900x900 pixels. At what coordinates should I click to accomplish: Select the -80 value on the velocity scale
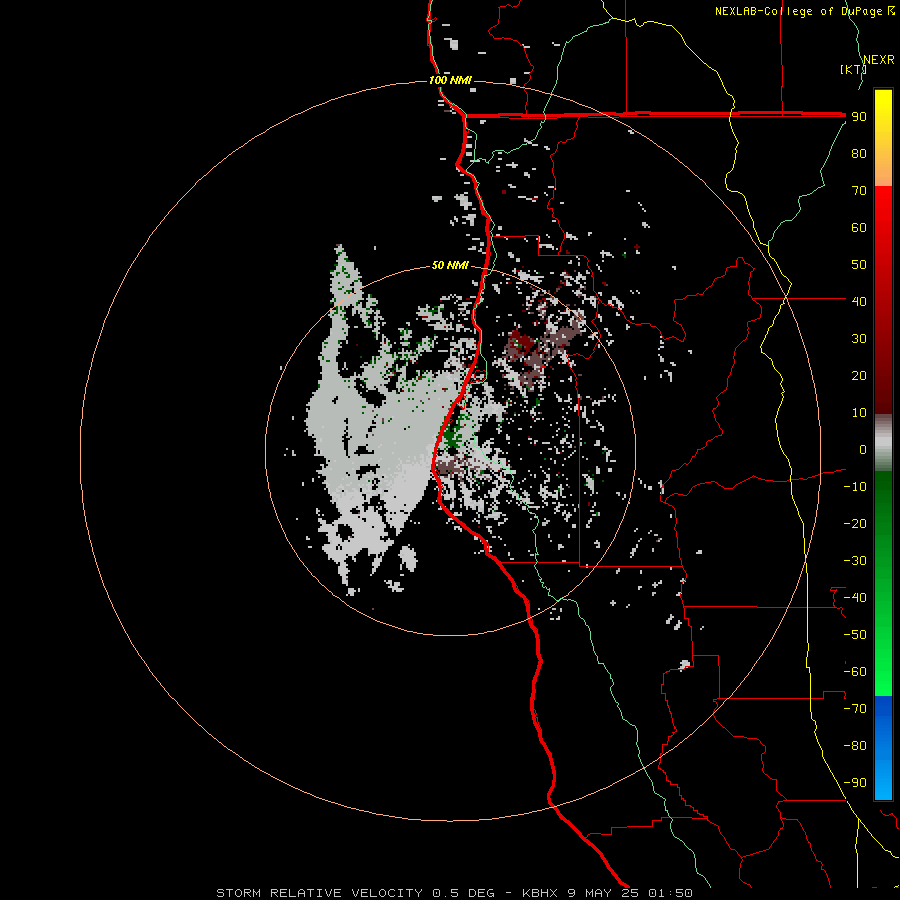pos(855,746)
